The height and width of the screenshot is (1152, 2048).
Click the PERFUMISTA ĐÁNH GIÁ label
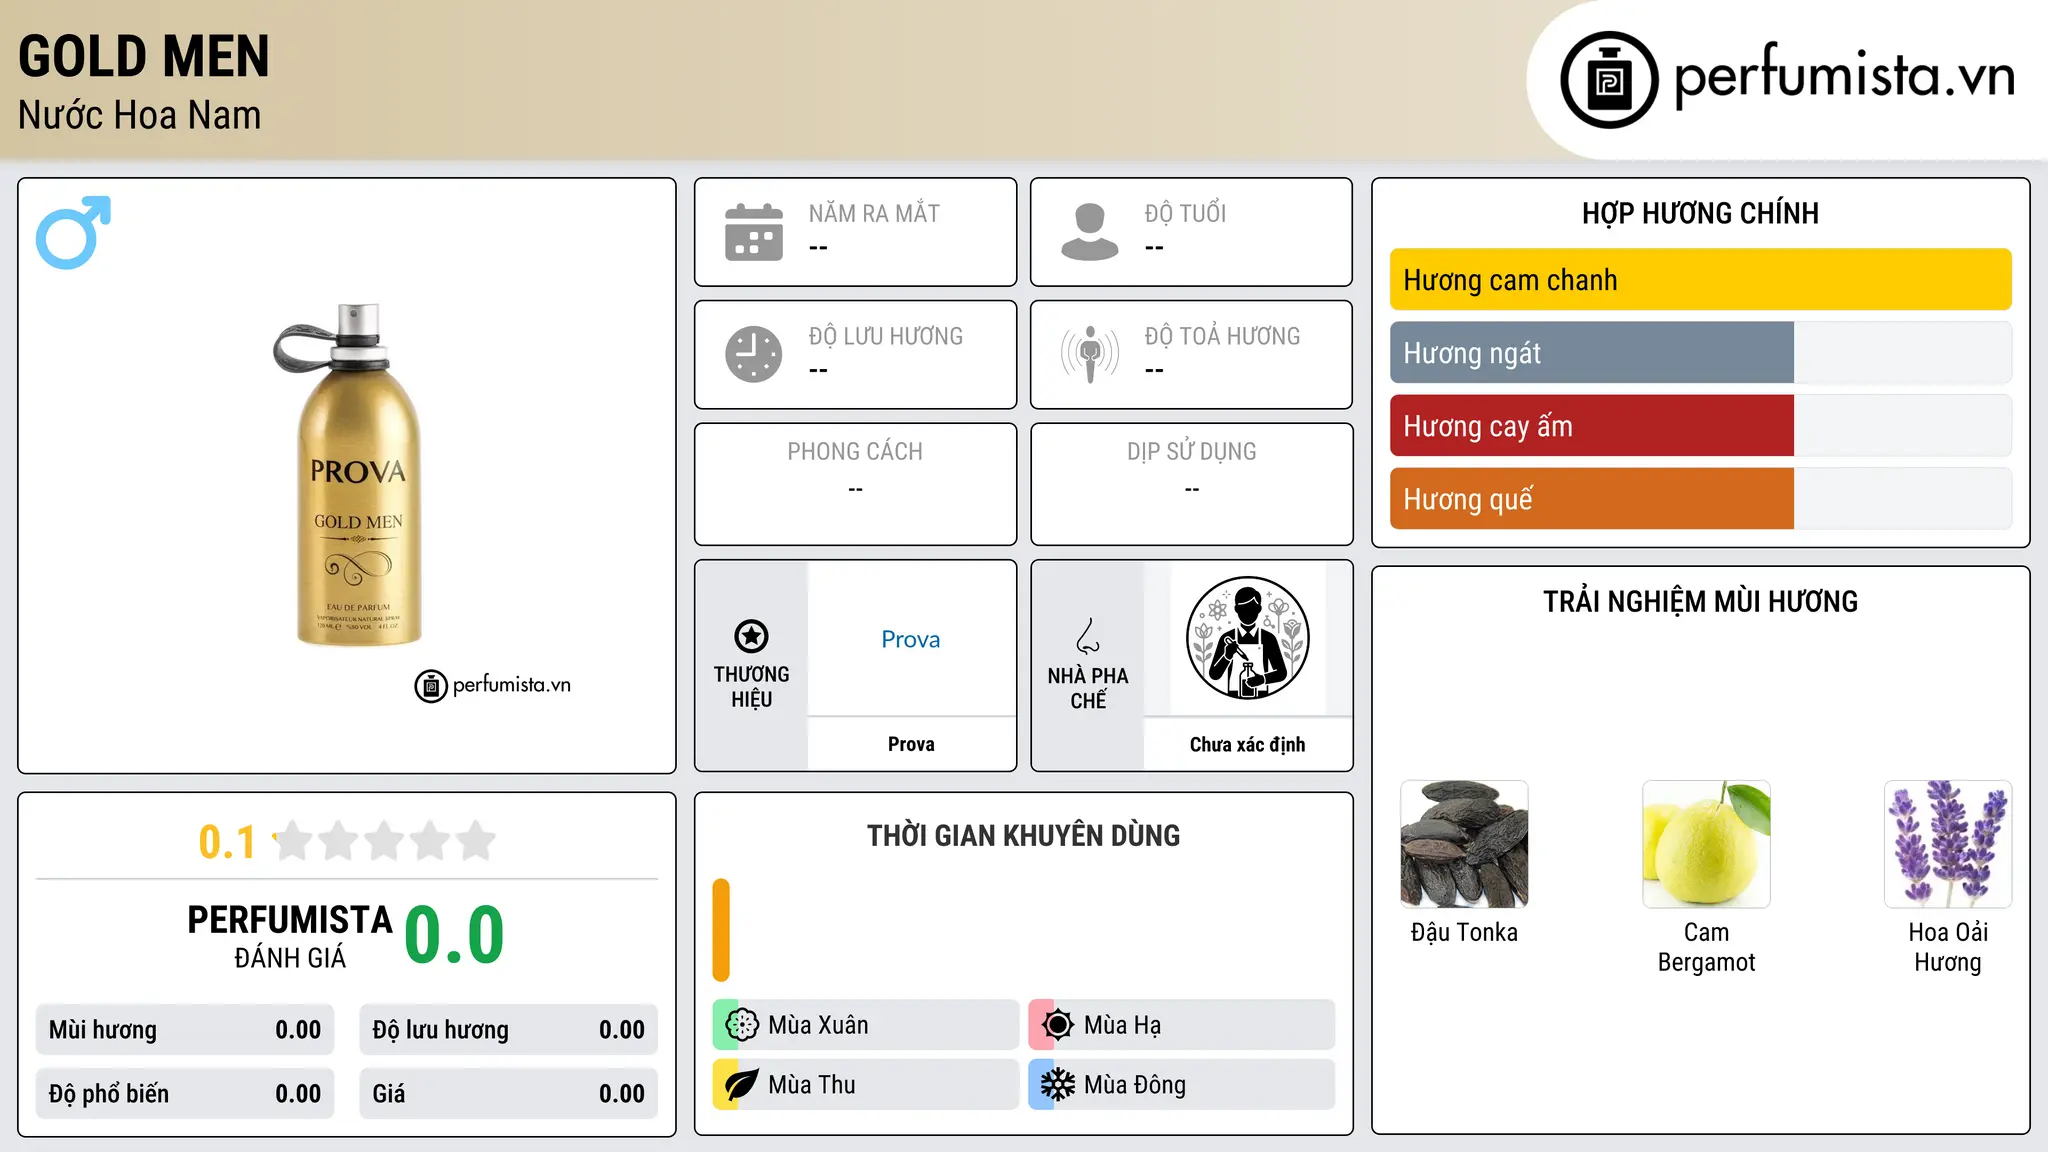click(x=290, y=936)
